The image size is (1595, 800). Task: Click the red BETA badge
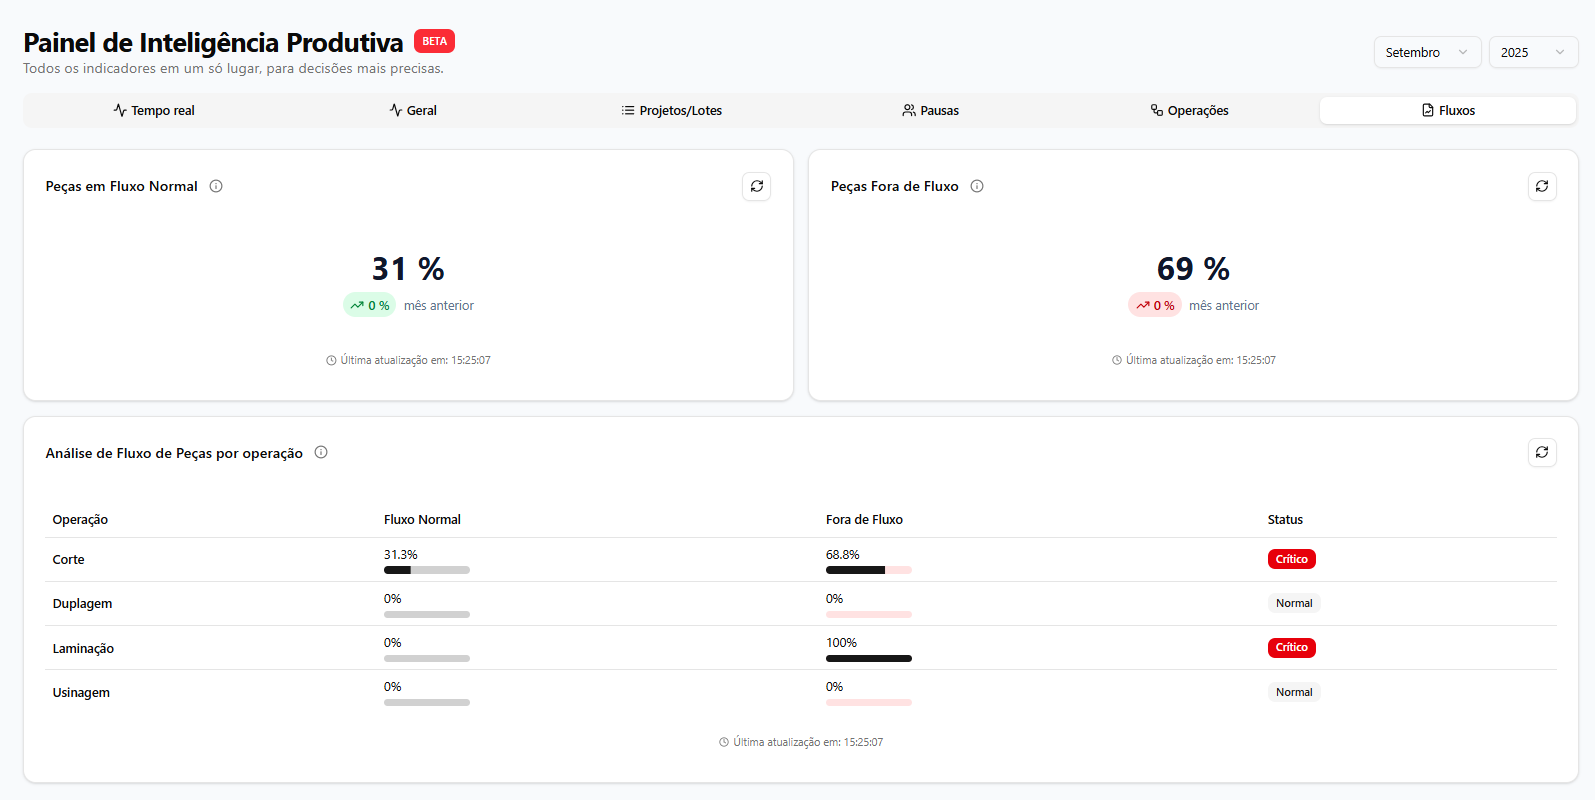tap(434, 41)
